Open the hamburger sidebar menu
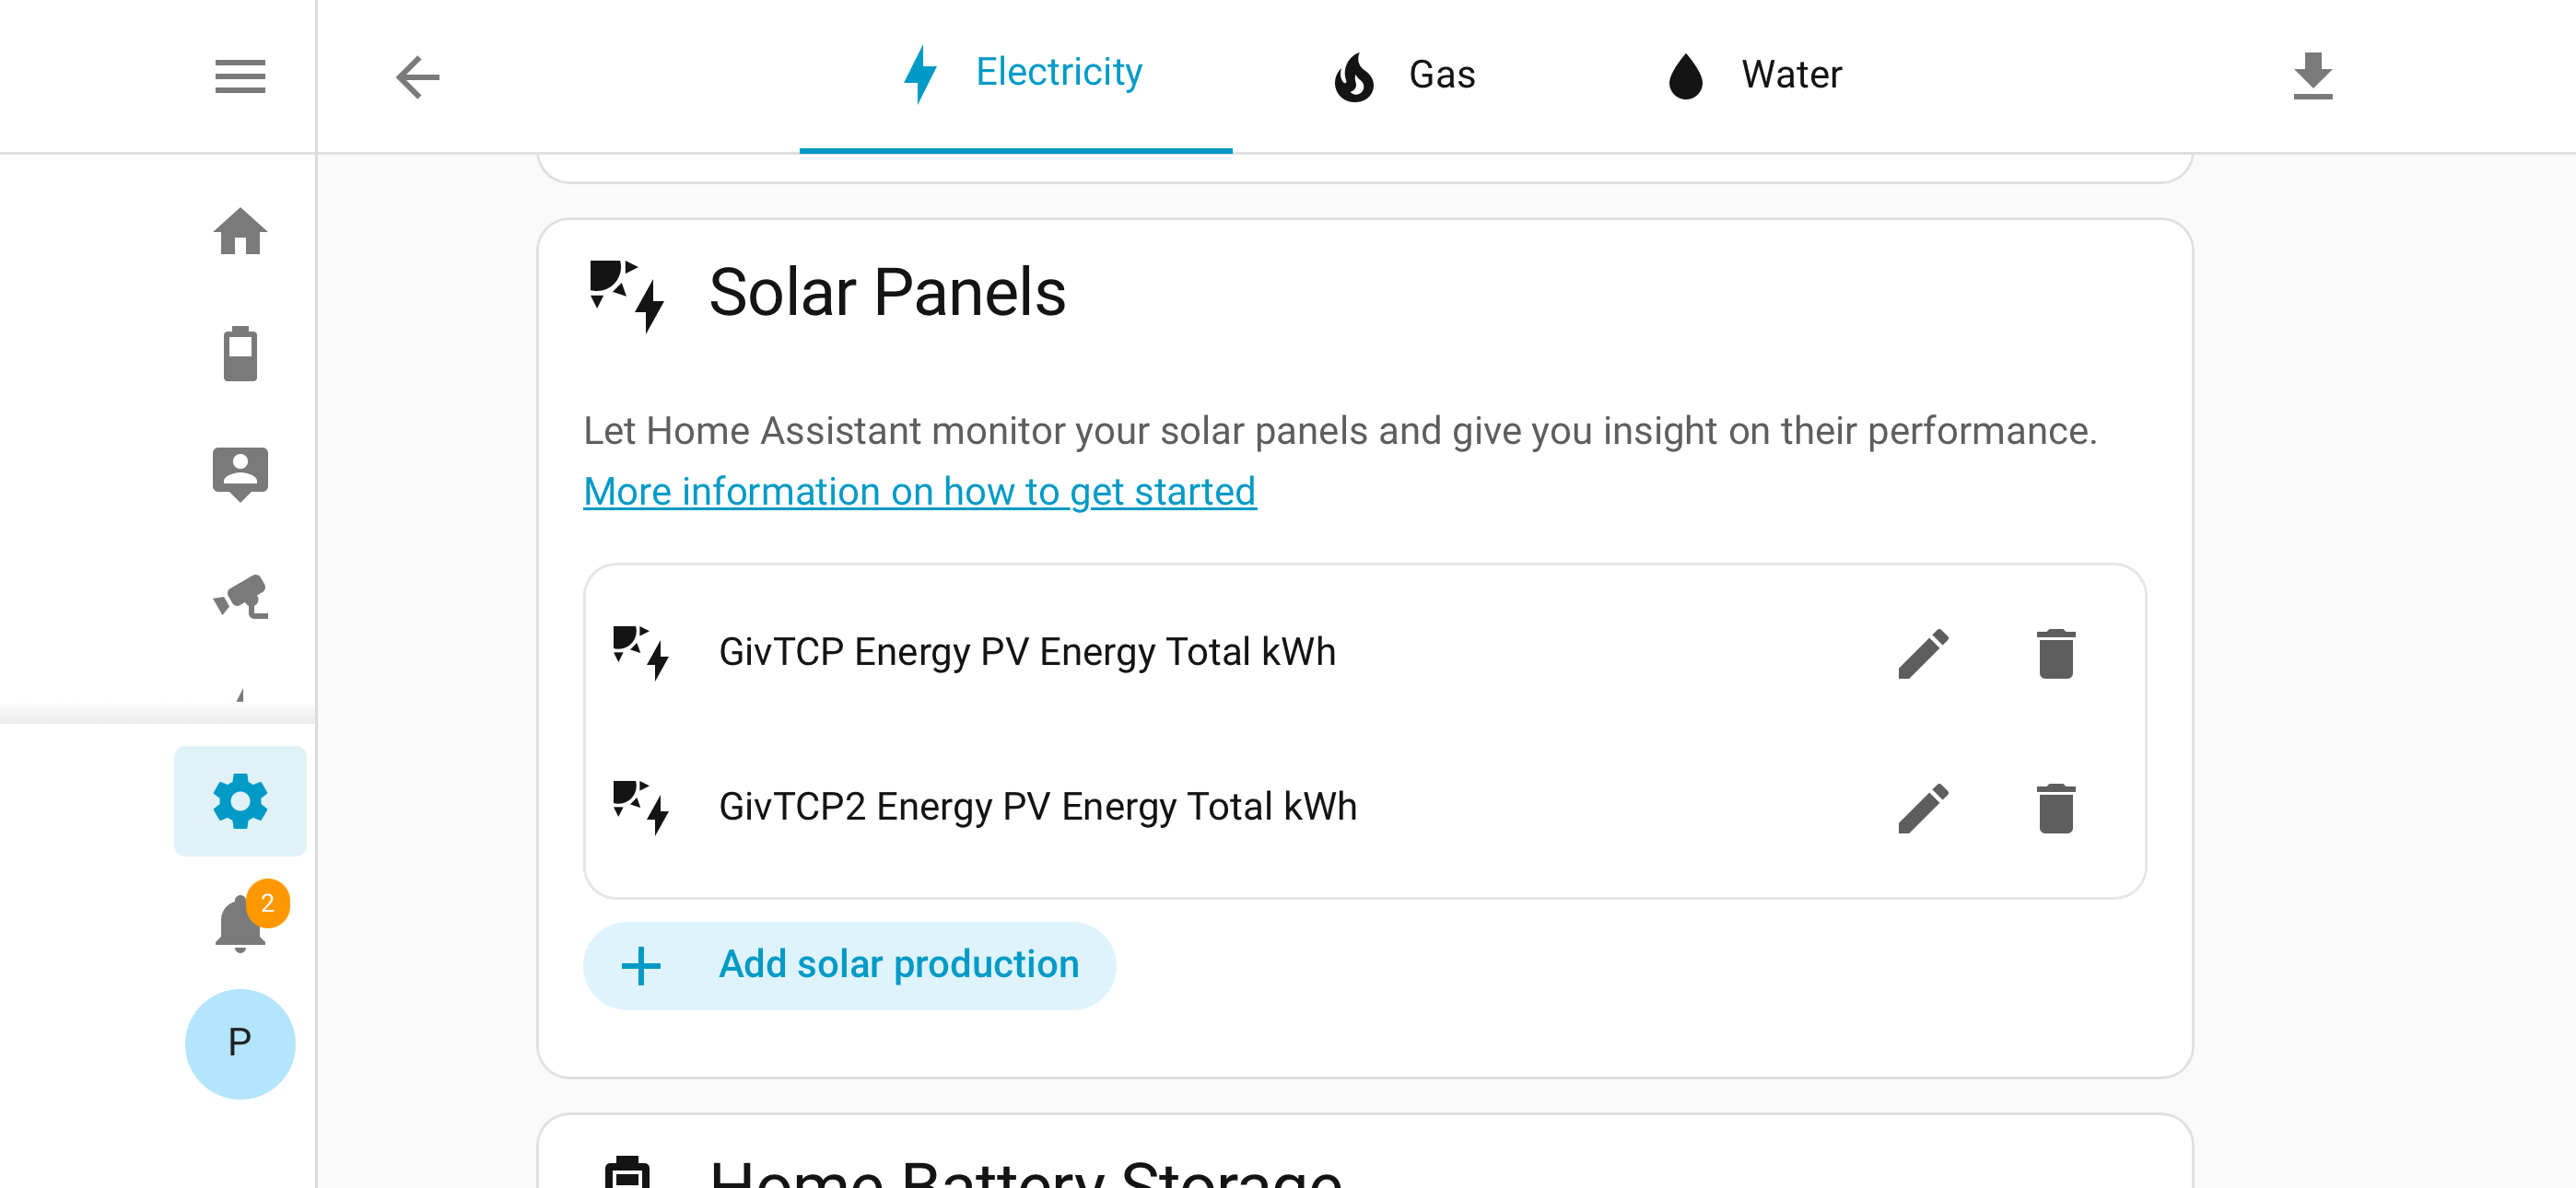 [240, 76]
